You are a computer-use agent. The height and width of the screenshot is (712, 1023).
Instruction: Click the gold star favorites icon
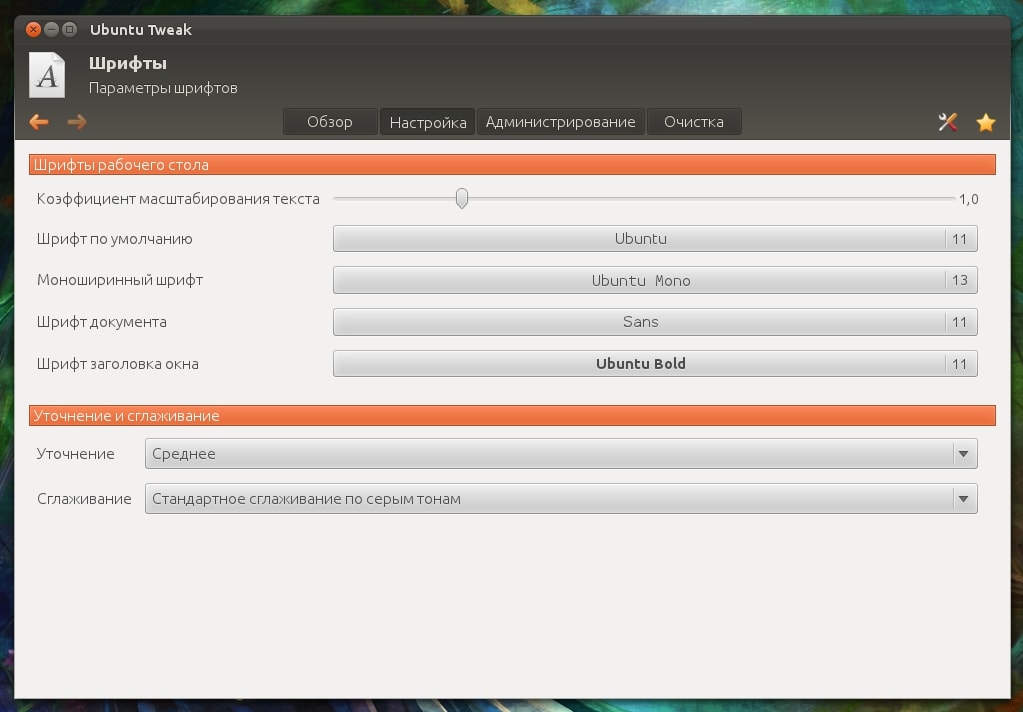tap(986, 122)
